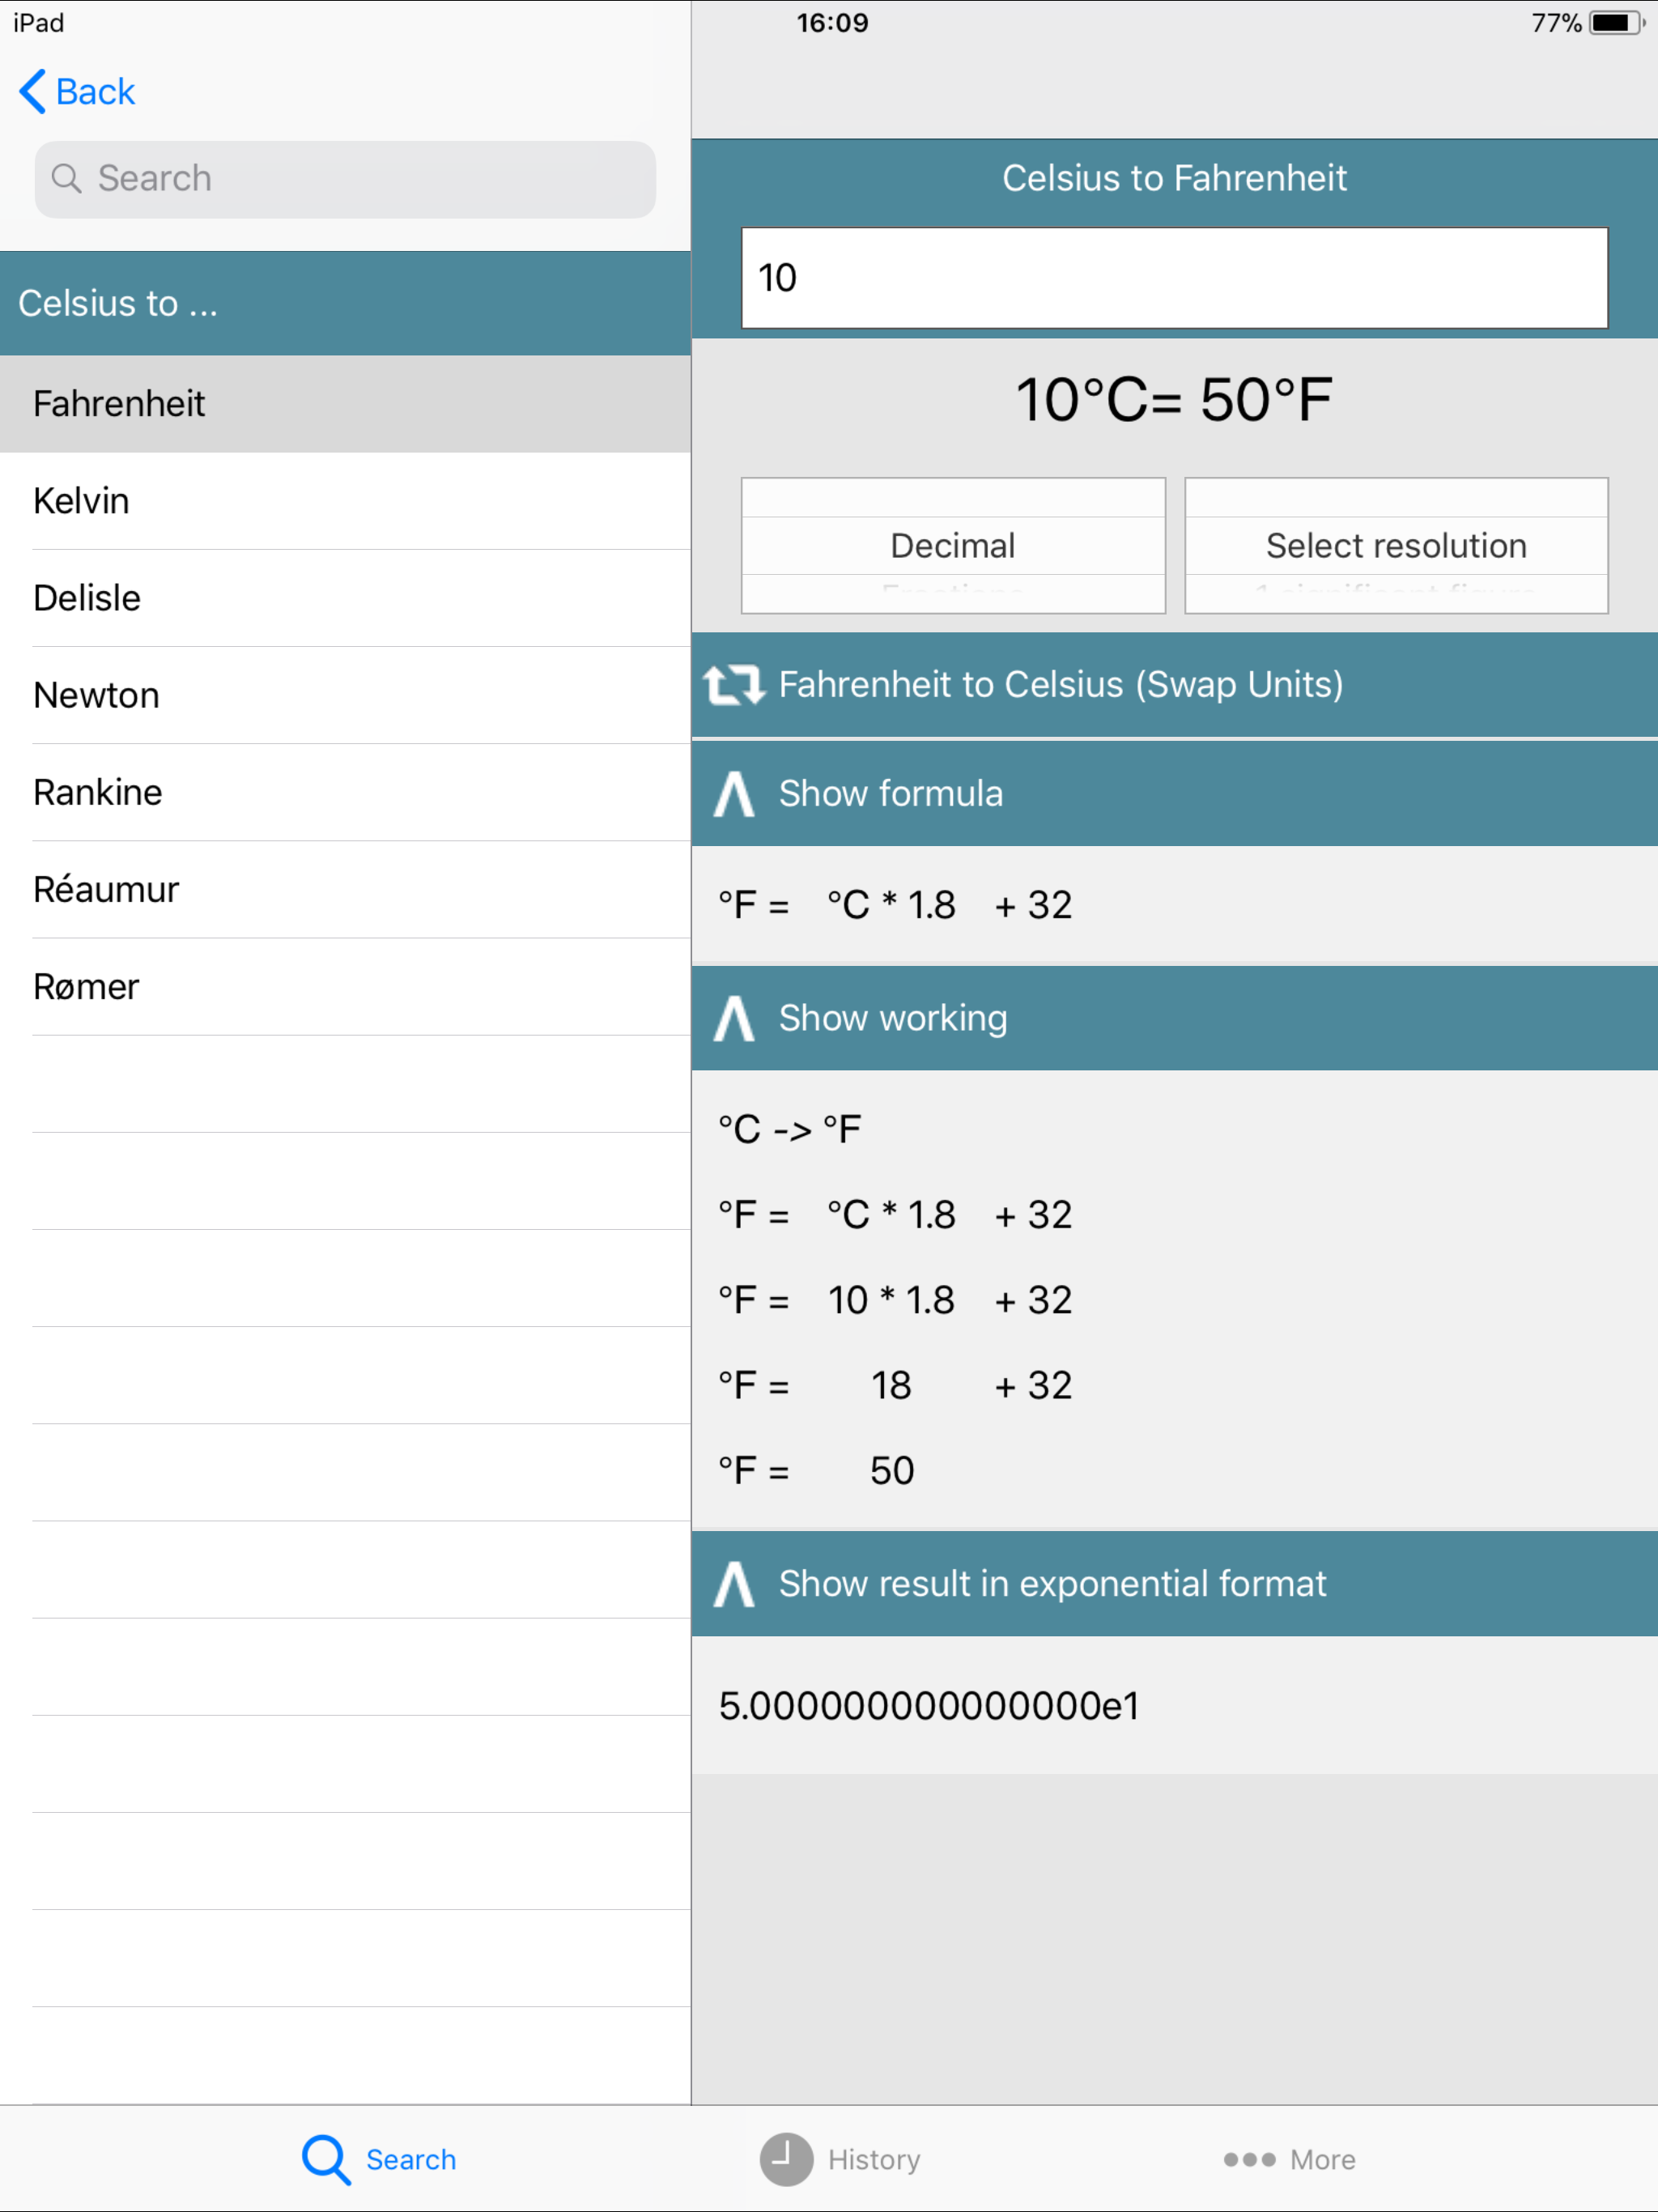This screenshot has height=2212, width=1658.
Task: Select Rankine in the unit list
Action: click(x=98, y=793)
